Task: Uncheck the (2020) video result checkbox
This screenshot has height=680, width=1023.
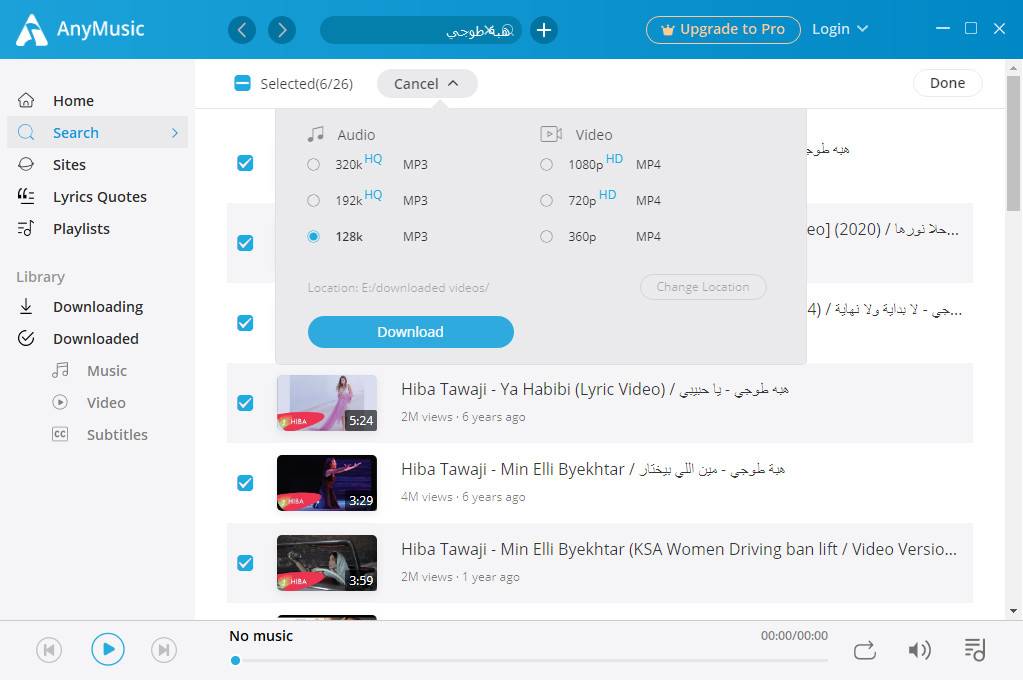Action: tap(245, 243)
